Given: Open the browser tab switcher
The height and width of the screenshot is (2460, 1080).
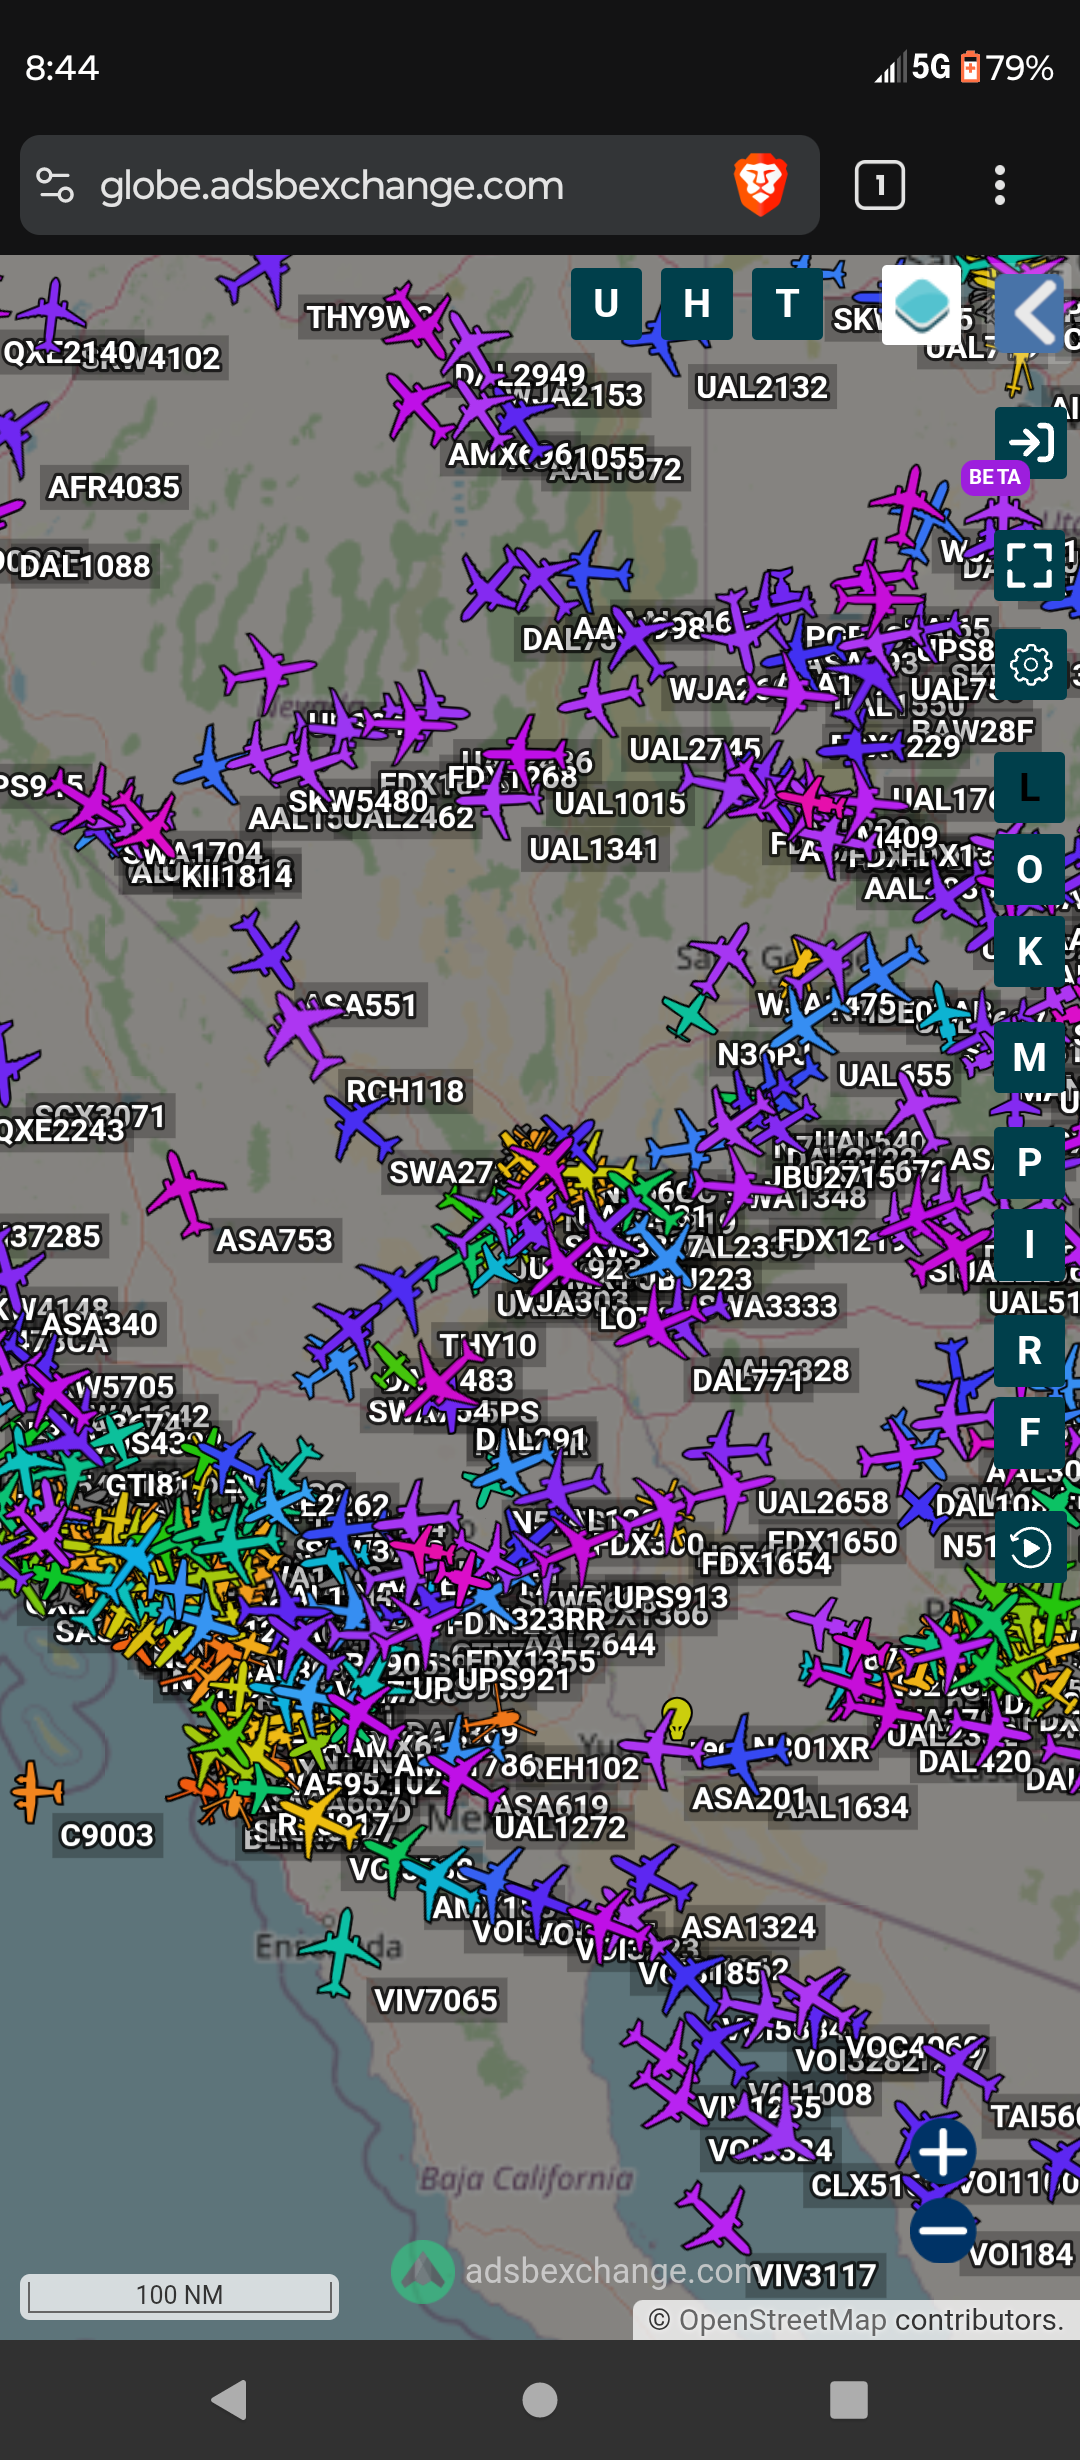Looking at the screenshot, I should click(x=880, y=186).
